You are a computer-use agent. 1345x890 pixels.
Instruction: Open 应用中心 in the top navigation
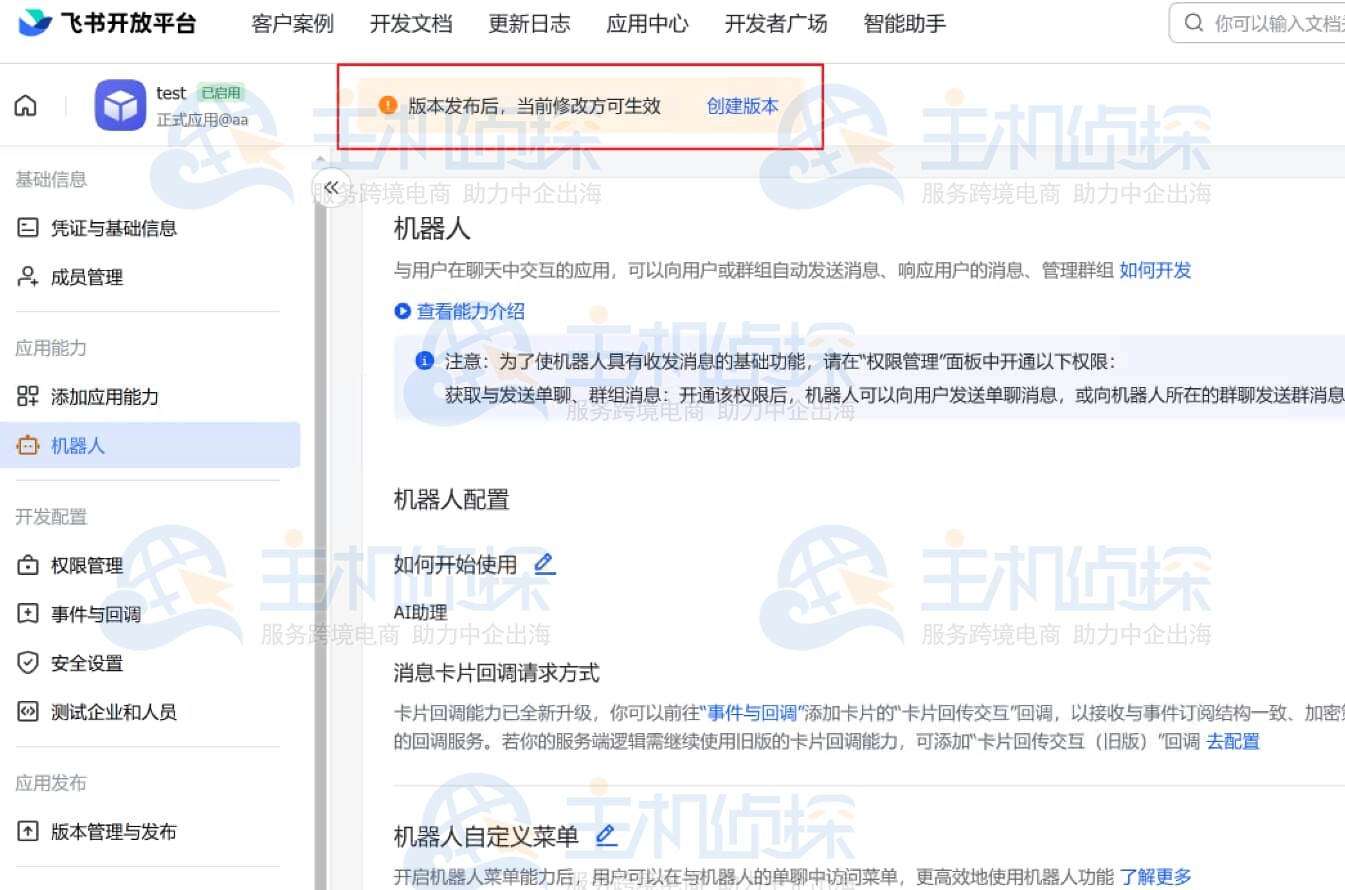(647, 24)
